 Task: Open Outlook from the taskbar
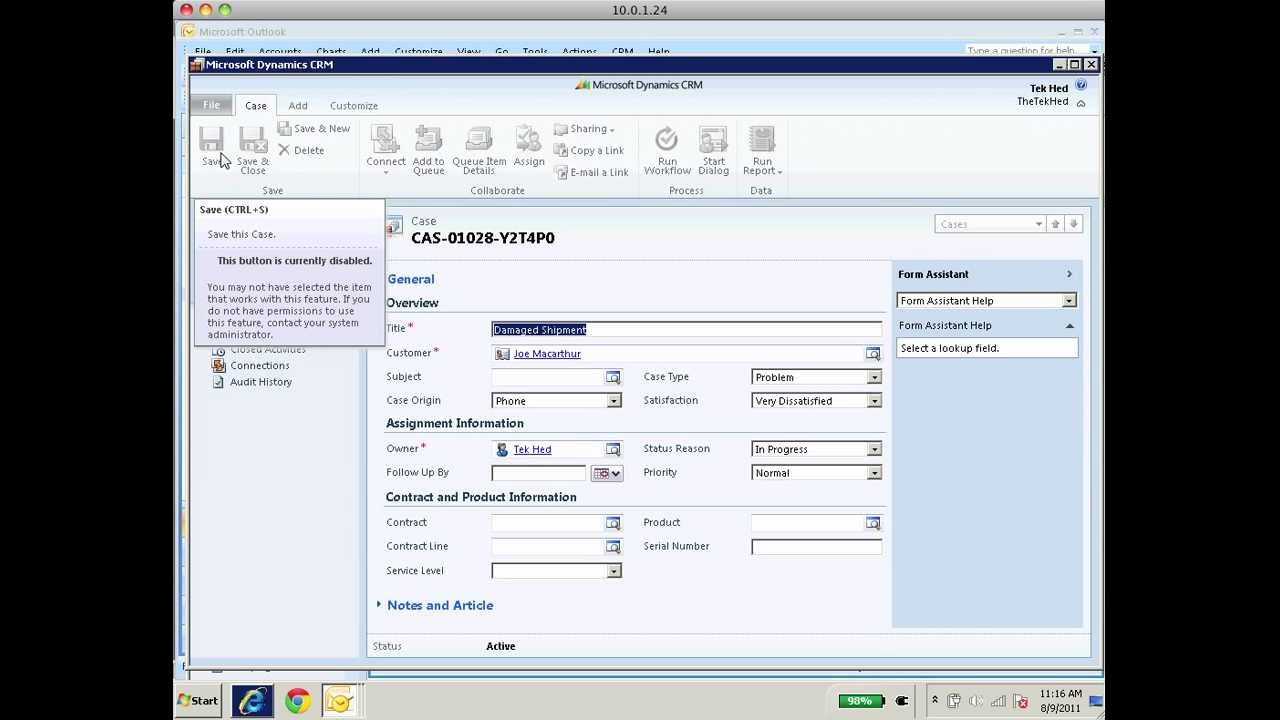[x=340, y=701]
